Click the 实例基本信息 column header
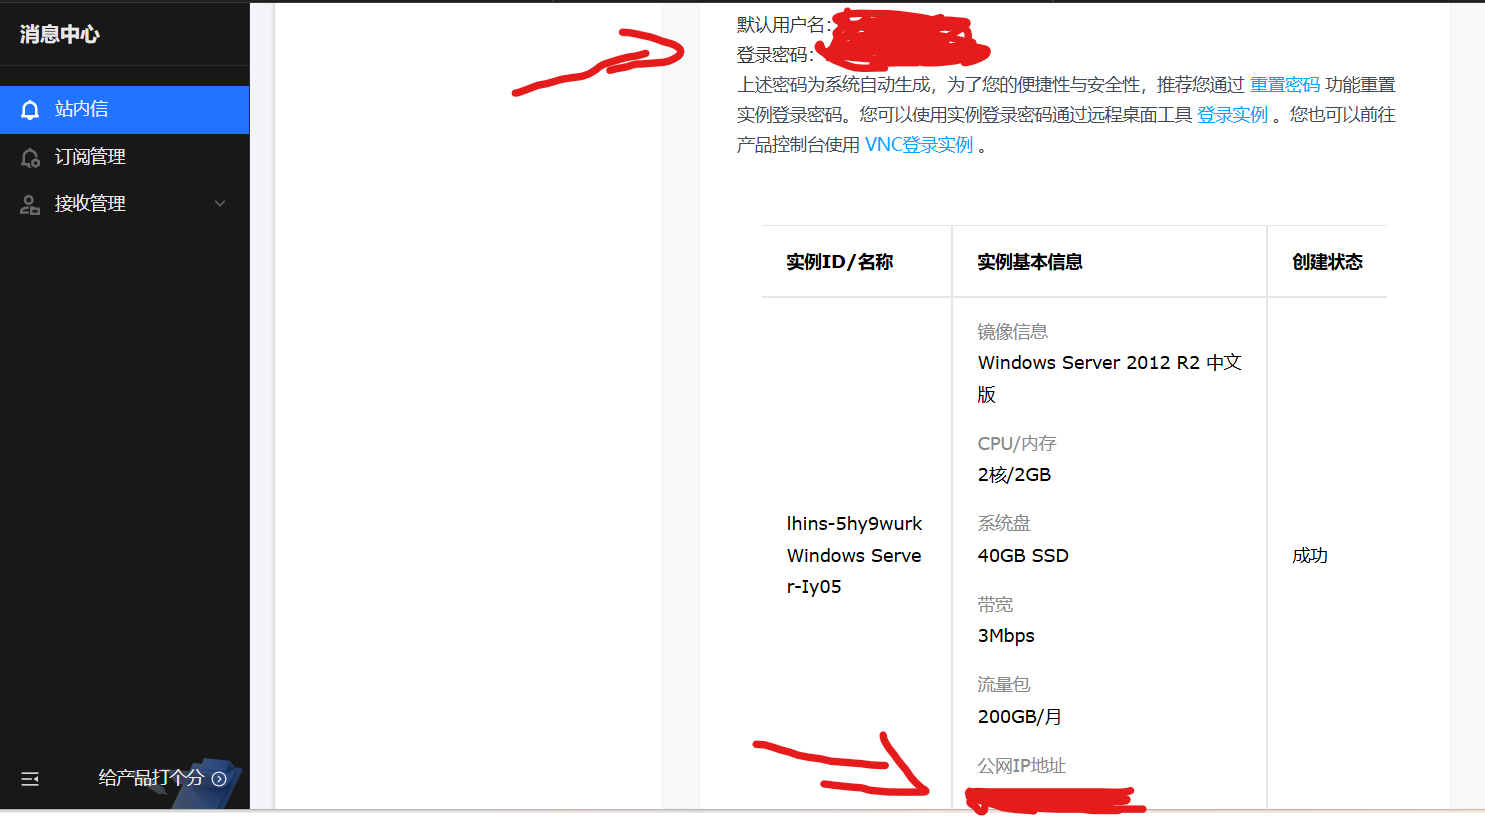Viewport: 1485px width, 817px height. (1030, 262)
